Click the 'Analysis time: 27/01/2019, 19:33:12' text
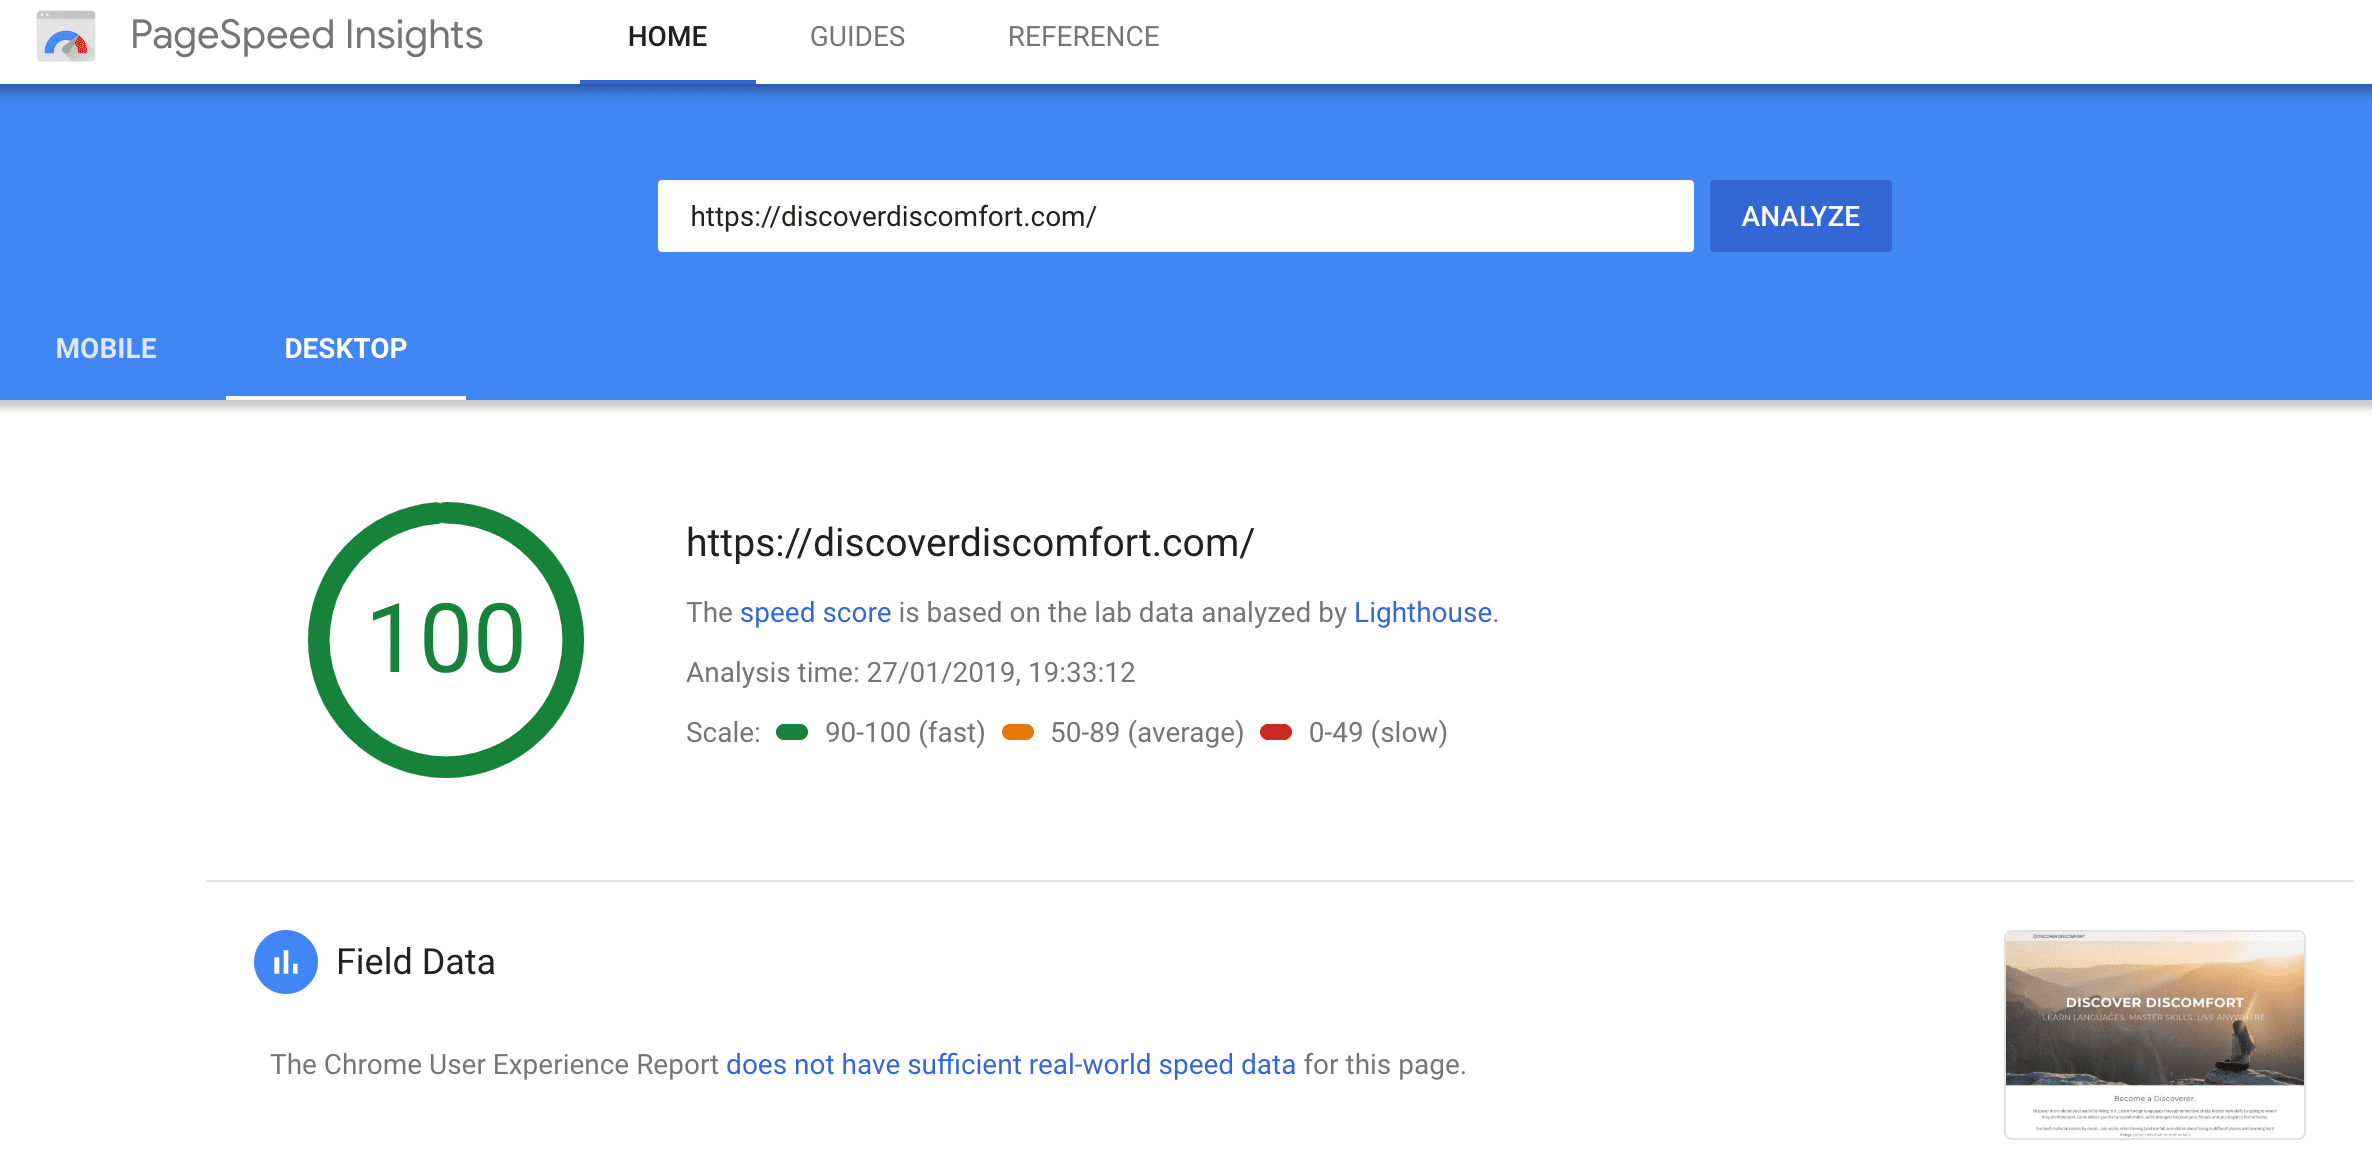 [910, 672]
